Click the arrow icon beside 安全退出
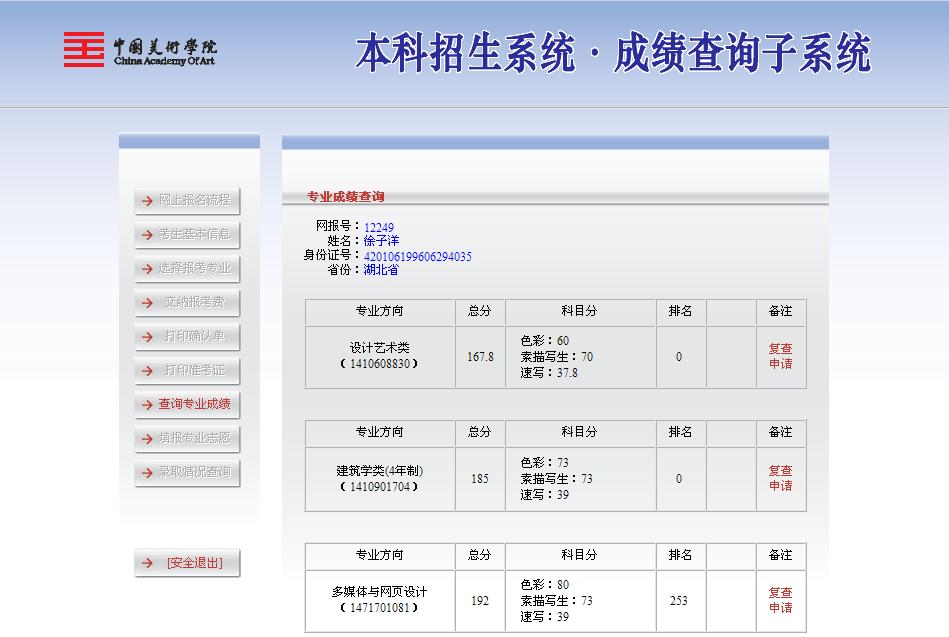 (147, 563)
